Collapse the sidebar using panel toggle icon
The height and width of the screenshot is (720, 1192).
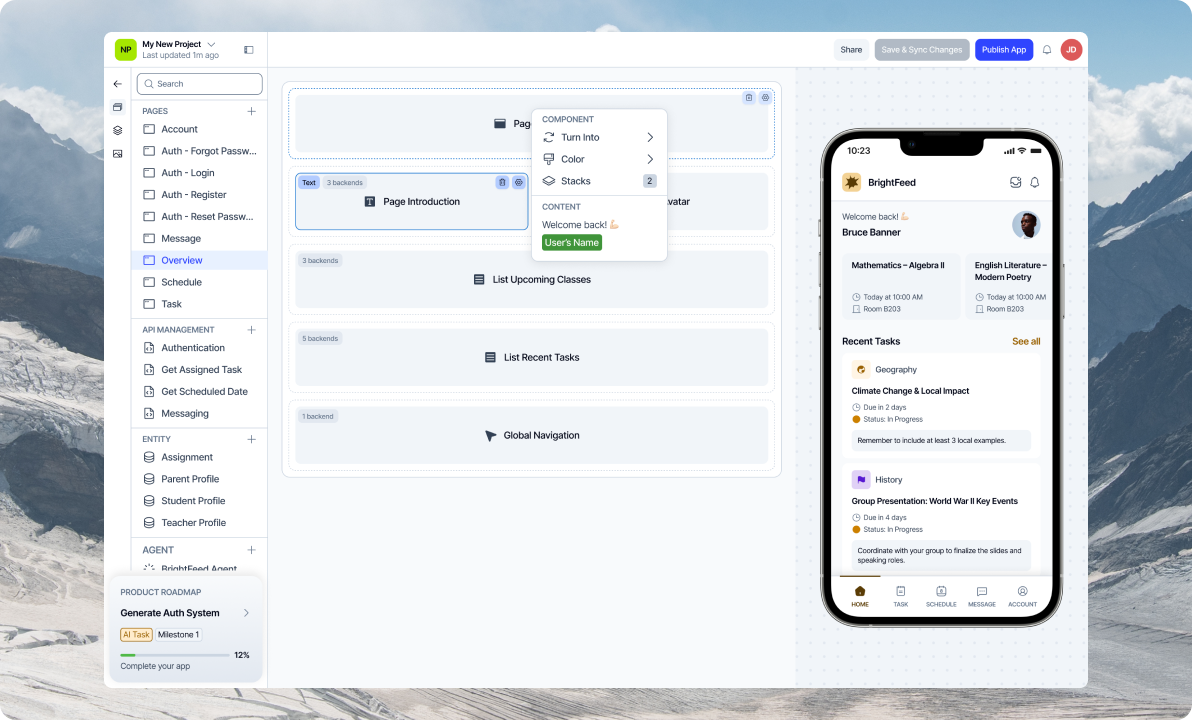[249, 50]
